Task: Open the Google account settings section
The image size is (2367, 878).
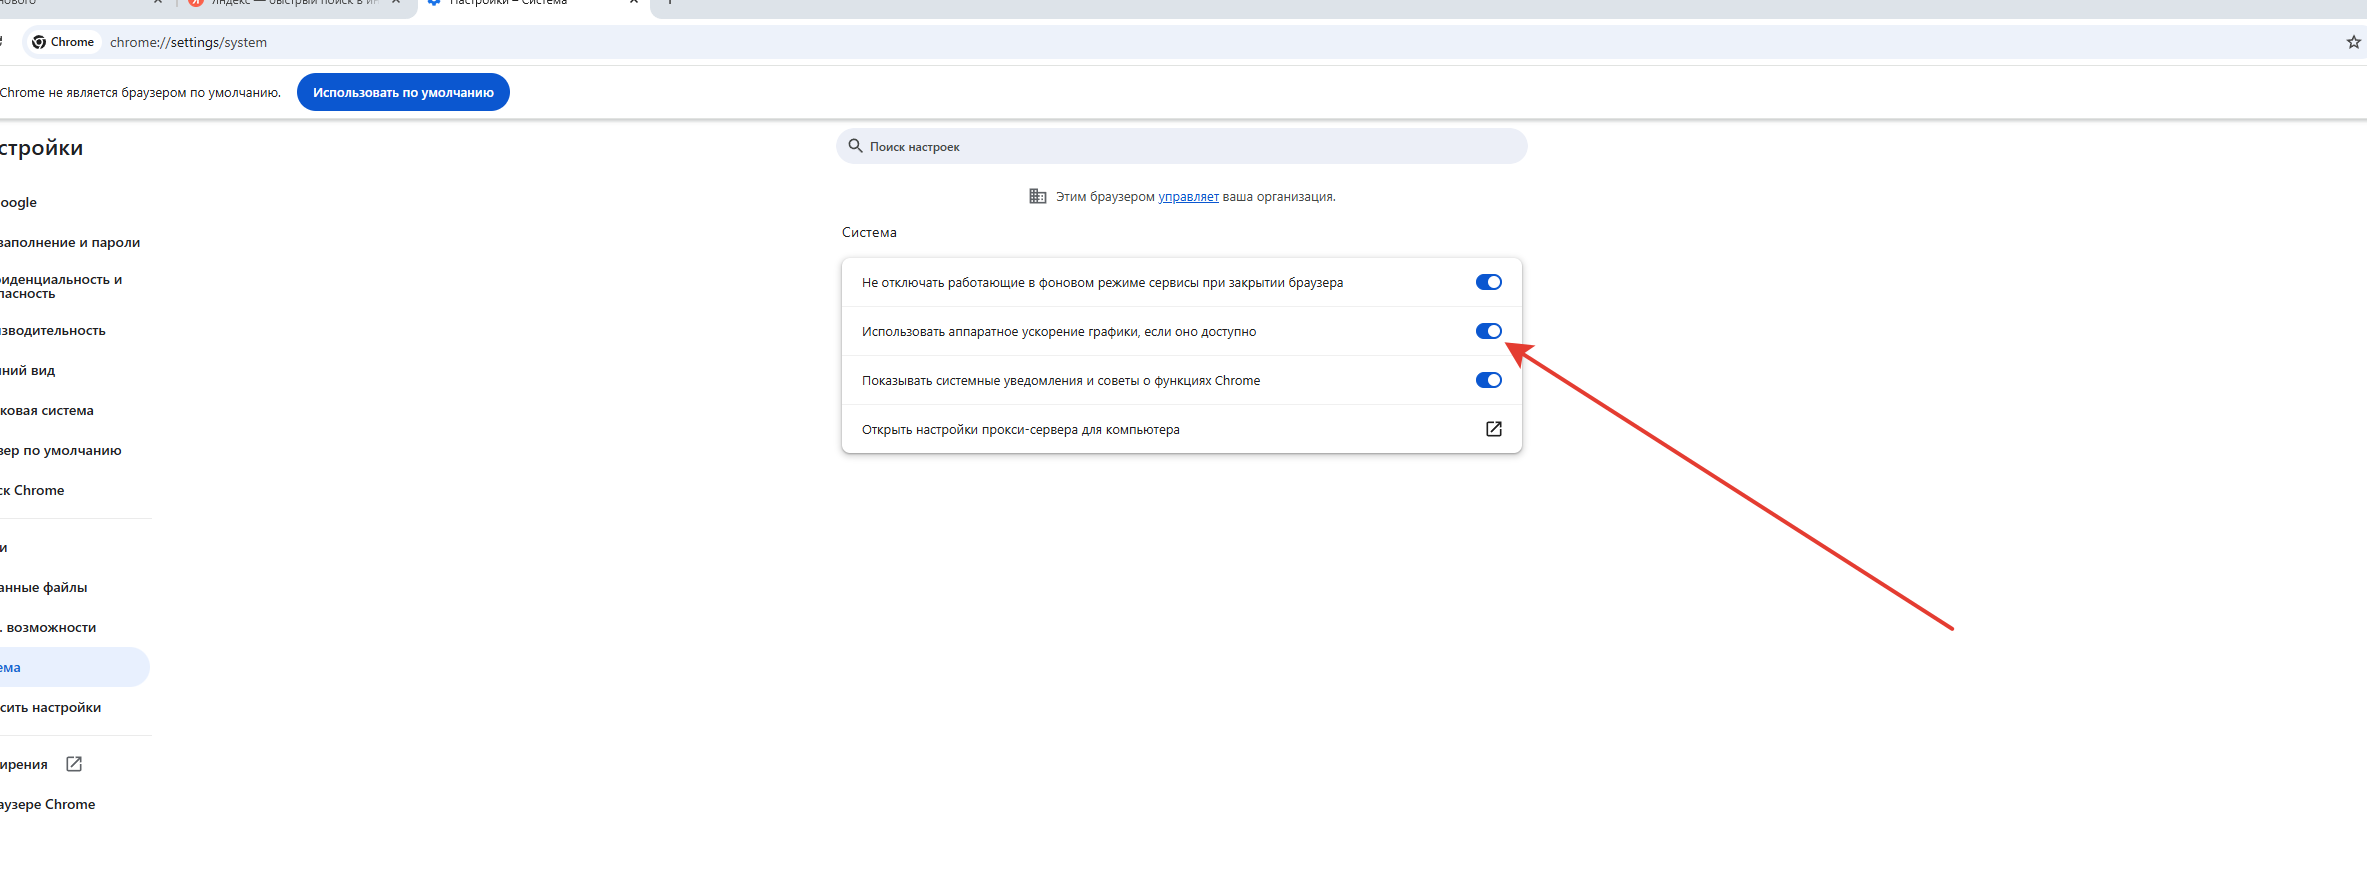Action: [18, 202]
